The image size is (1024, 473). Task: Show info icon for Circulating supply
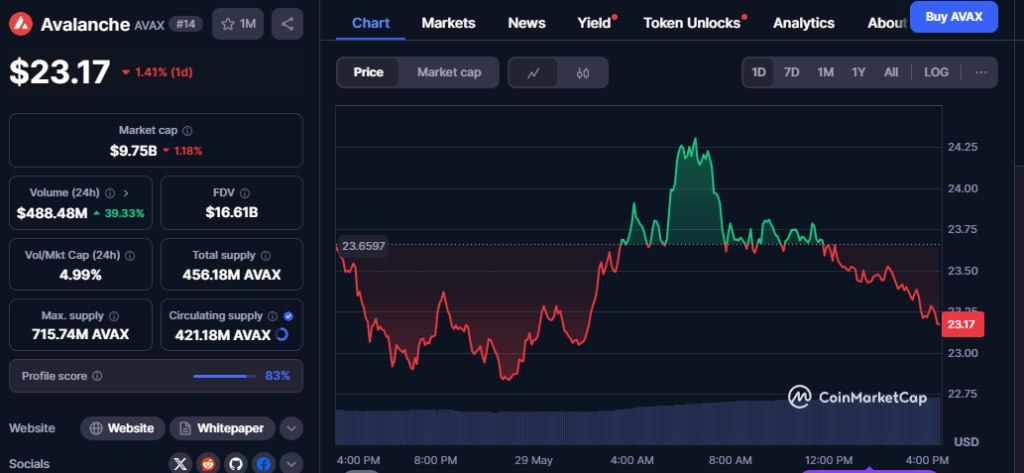[273, 316]
